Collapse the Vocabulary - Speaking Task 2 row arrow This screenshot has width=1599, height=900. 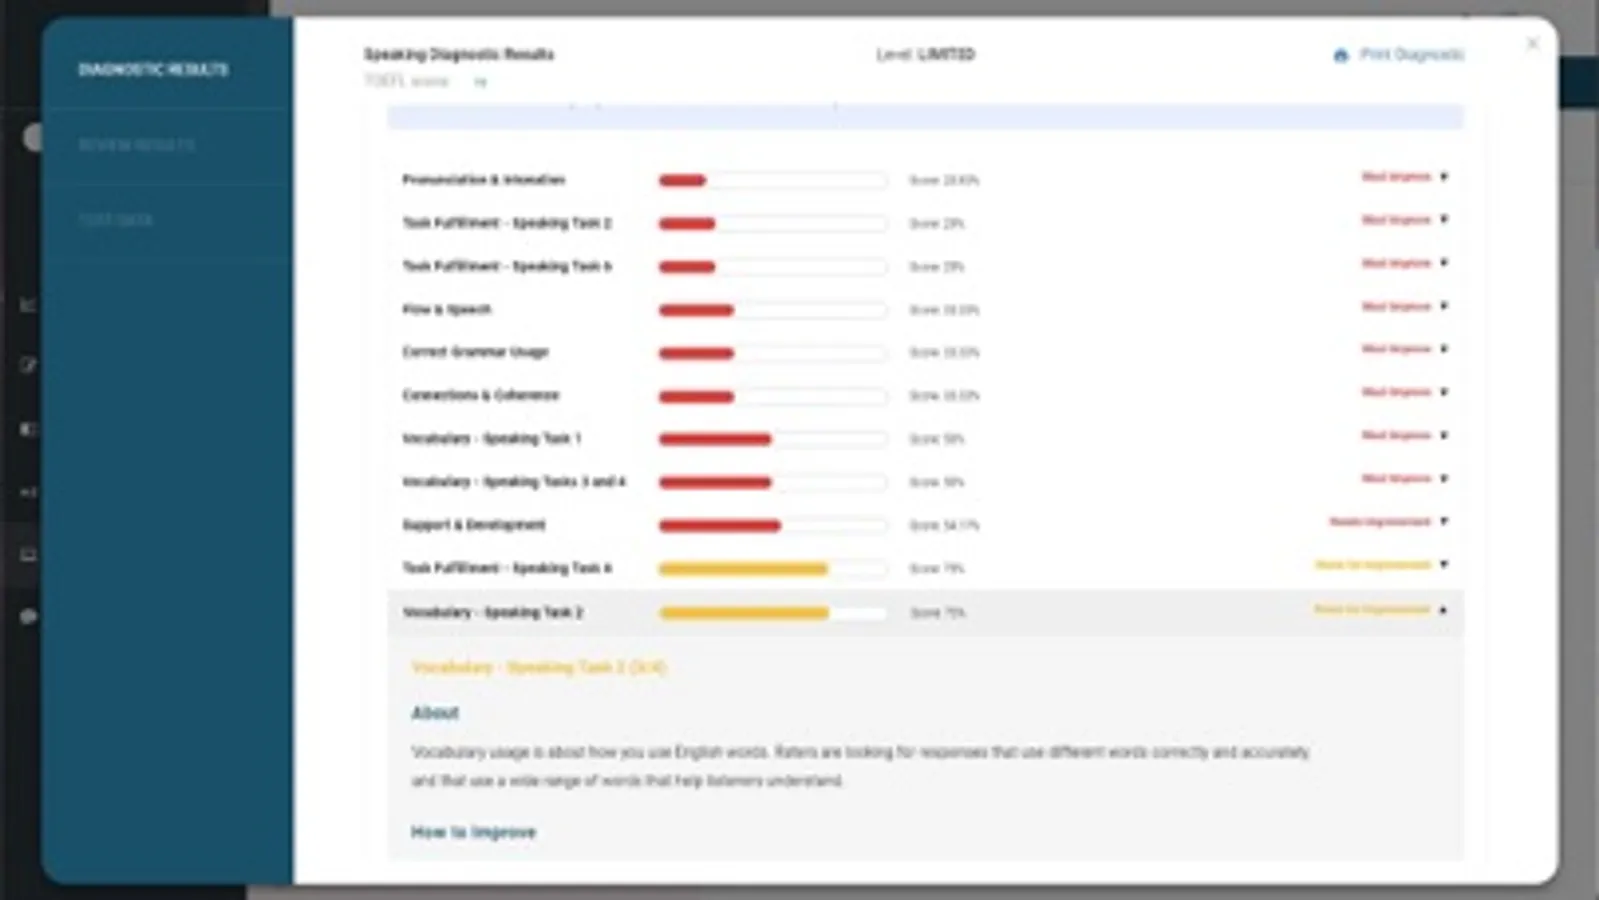(1443, 610)
